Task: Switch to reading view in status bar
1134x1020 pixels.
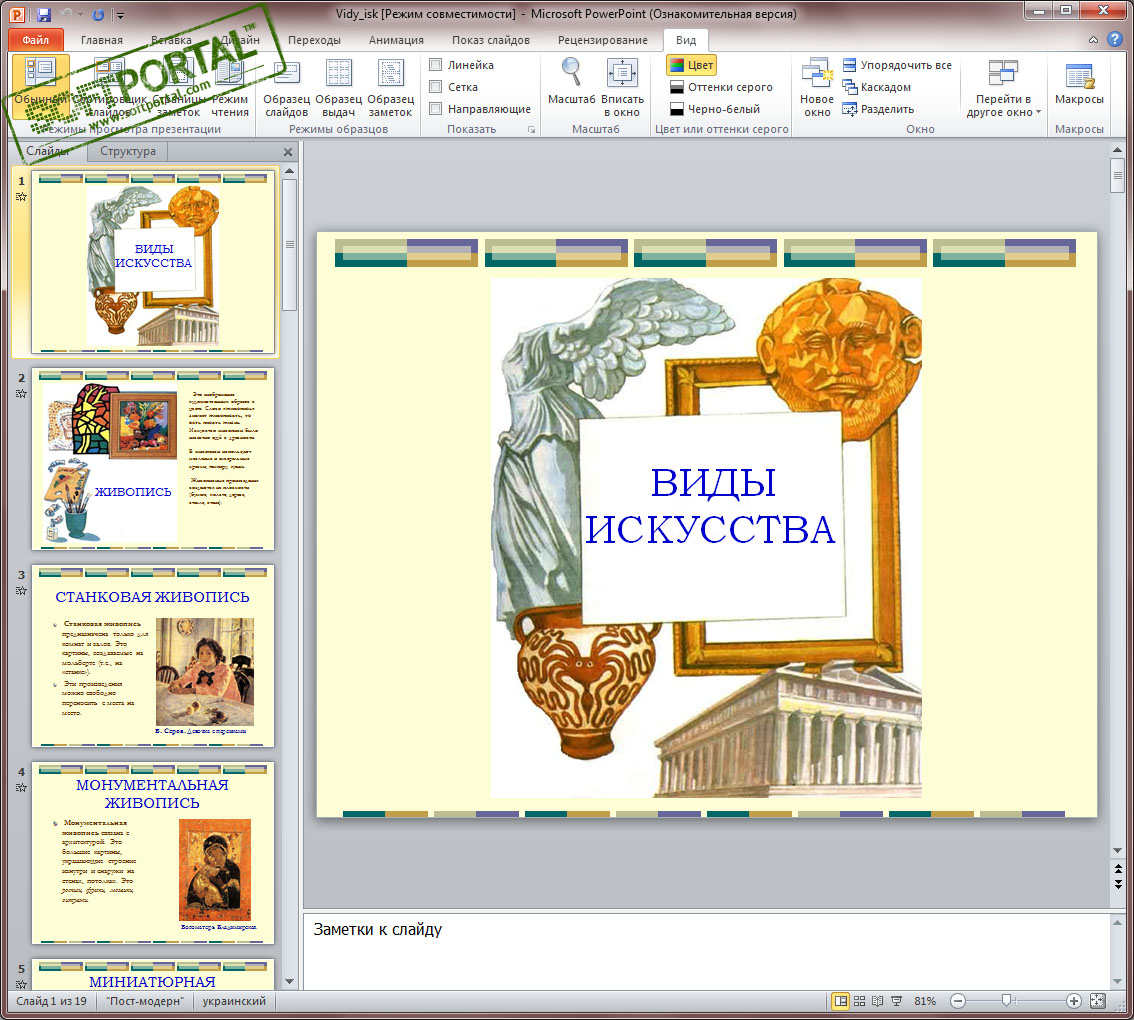Action: (x=877, y=1001)
